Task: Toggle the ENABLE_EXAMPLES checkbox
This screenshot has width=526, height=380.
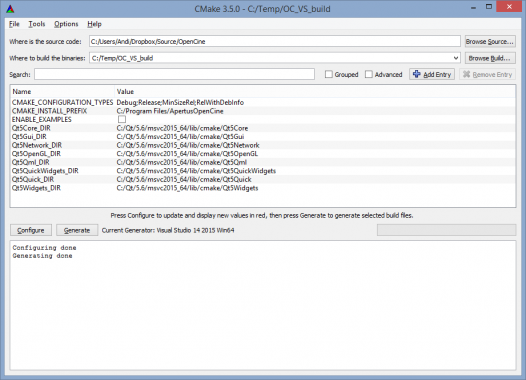Action: point(122,119)
